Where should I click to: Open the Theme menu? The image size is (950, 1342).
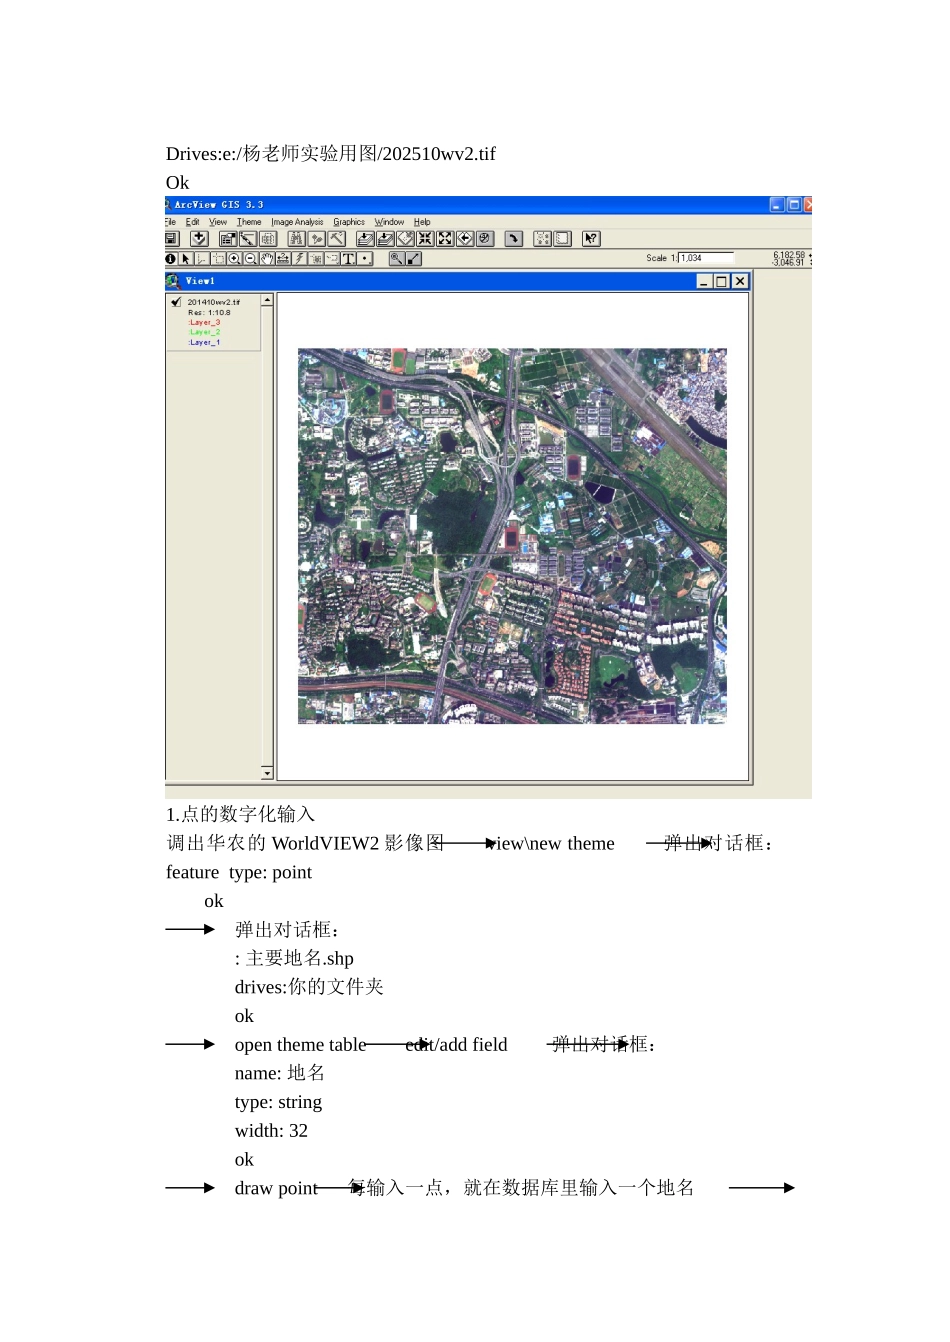click(x=249, y=222)
